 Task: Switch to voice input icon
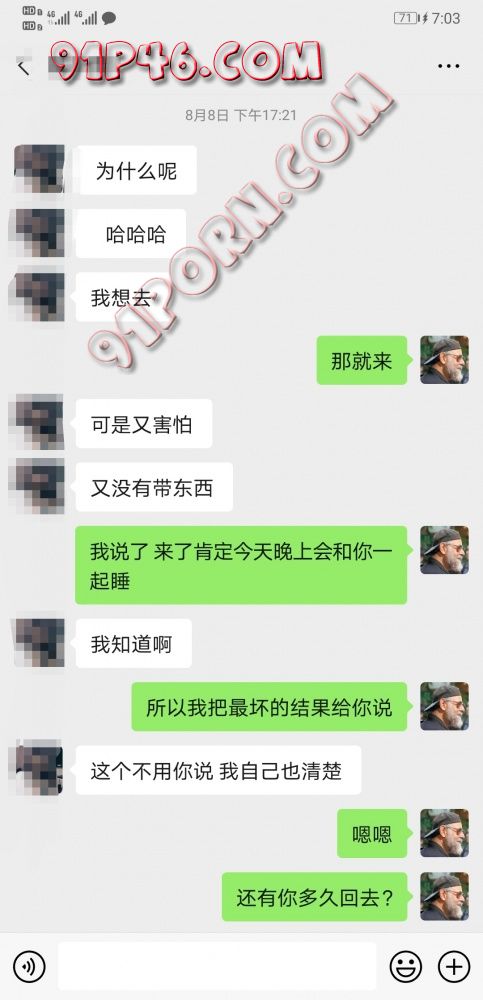29,966
